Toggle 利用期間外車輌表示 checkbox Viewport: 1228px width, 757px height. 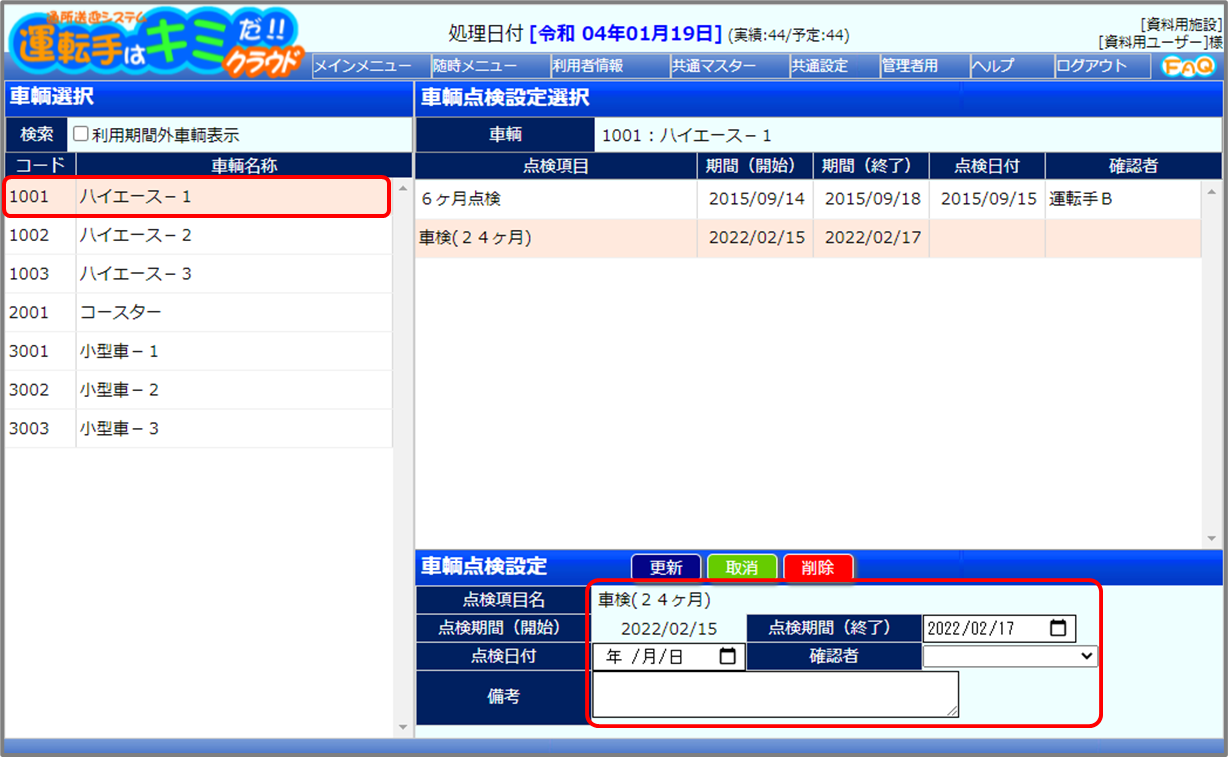81,135
